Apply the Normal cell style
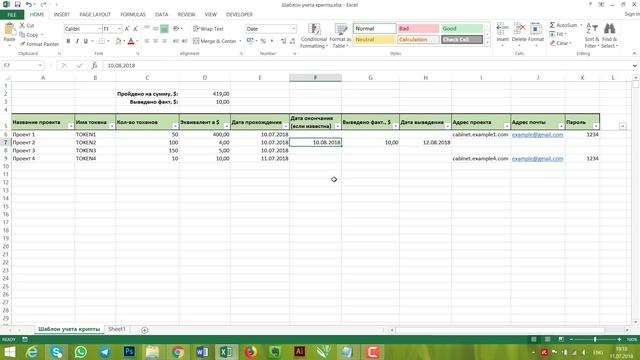 tap(374, 29)
